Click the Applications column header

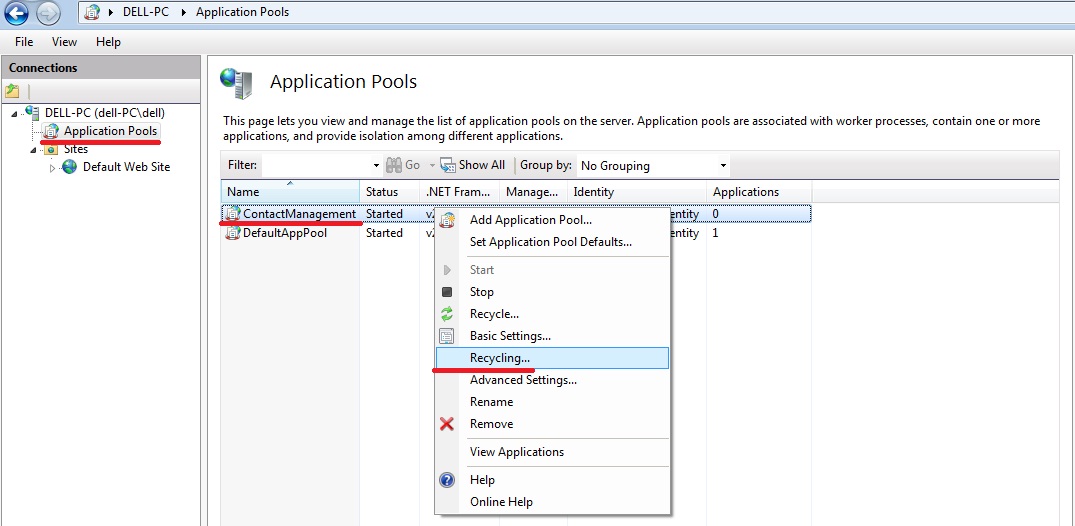click(745, 192)
